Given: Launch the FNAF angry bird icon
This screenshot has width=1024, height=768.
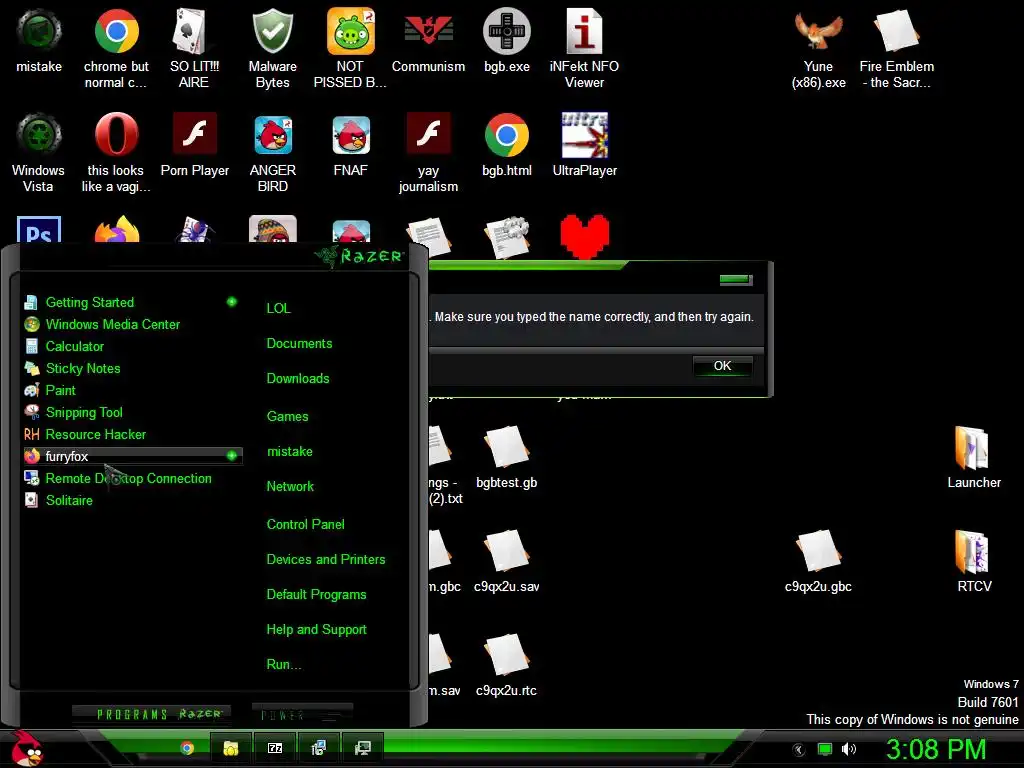Looking at the screenshot, I should point(351,135).
